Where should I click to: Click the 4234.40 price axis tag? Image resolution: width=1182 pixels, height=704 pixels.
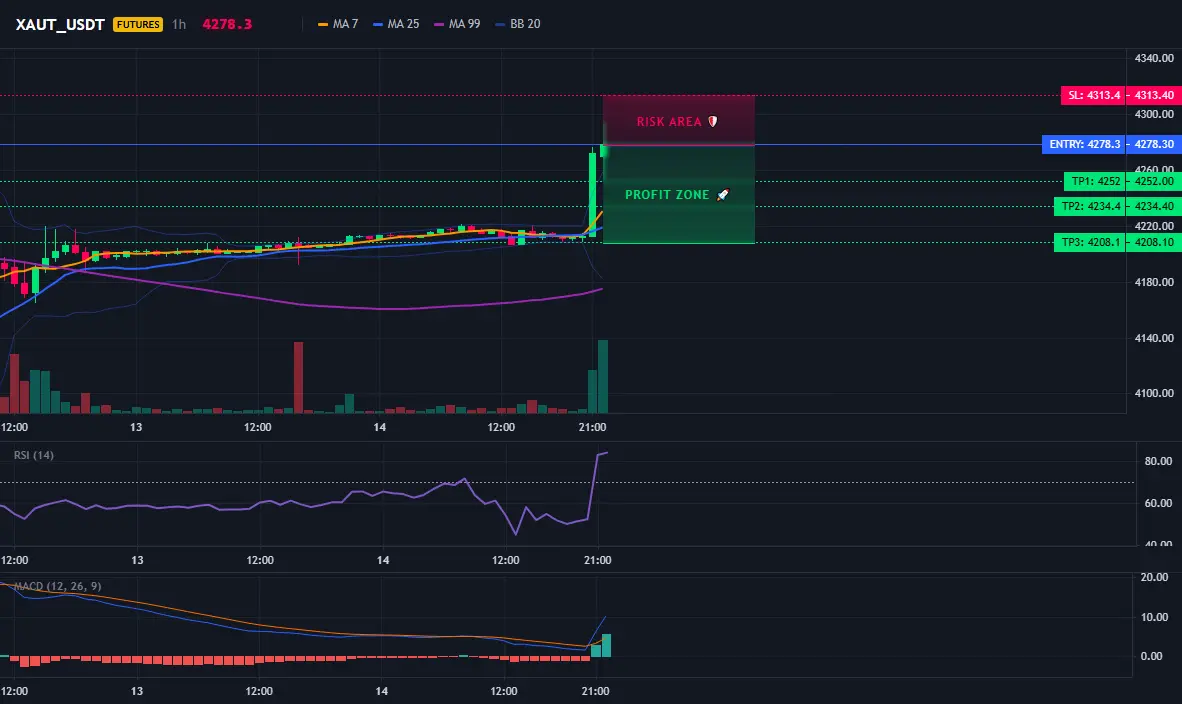(x=1154, y=206)
